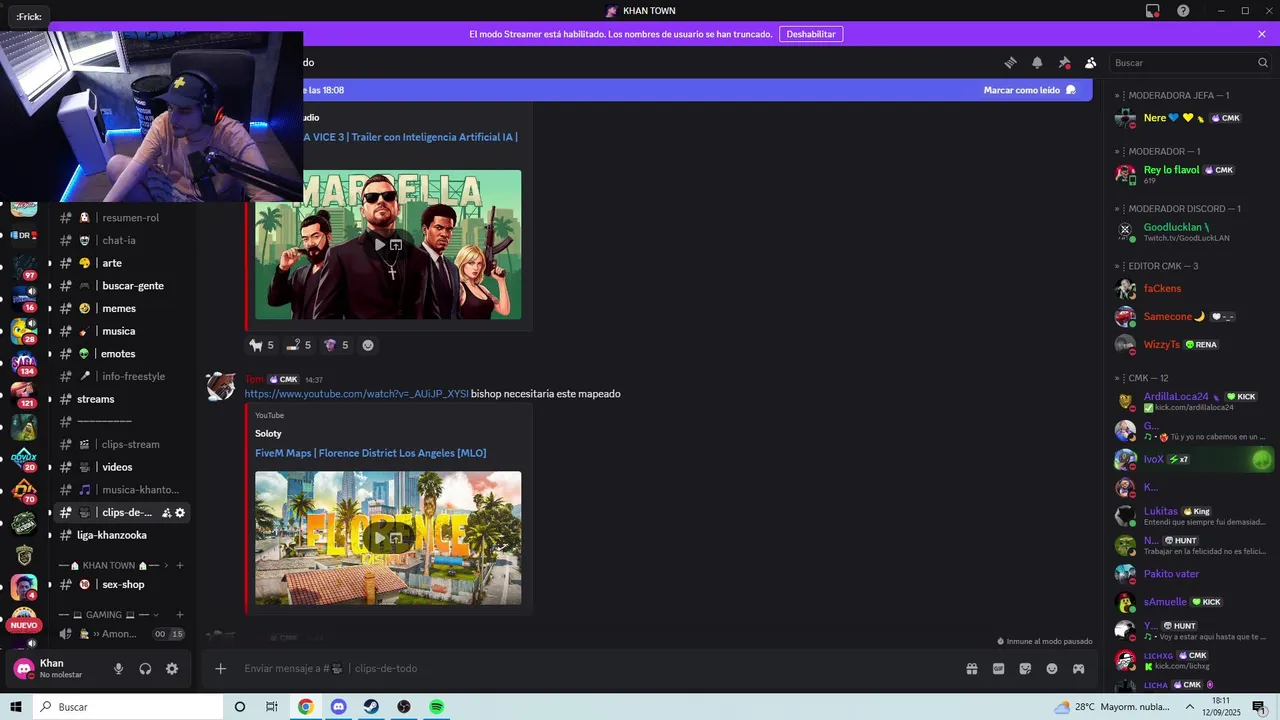Viewport: 1280px width, 720px height.
Task: Open notification settings bell icon
Action: (1037, 62)
